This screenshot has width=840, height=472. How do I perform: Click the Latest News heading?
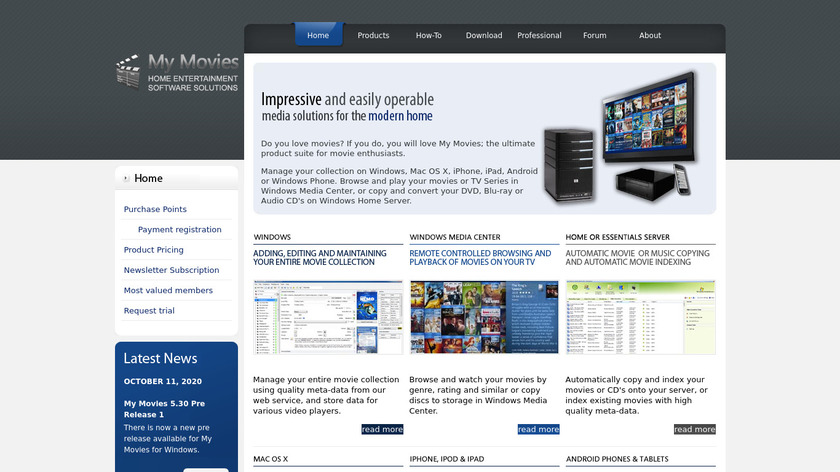160,358
